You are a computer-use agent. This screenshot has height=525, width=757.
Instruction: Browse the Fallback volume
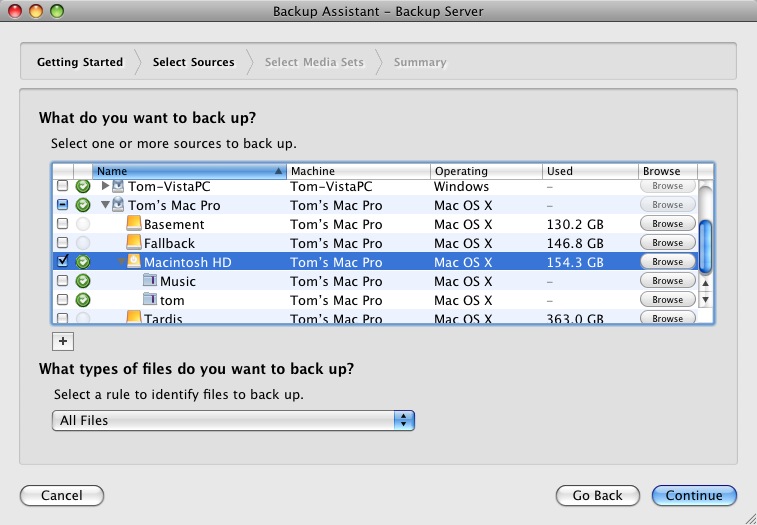pos(668,242)
